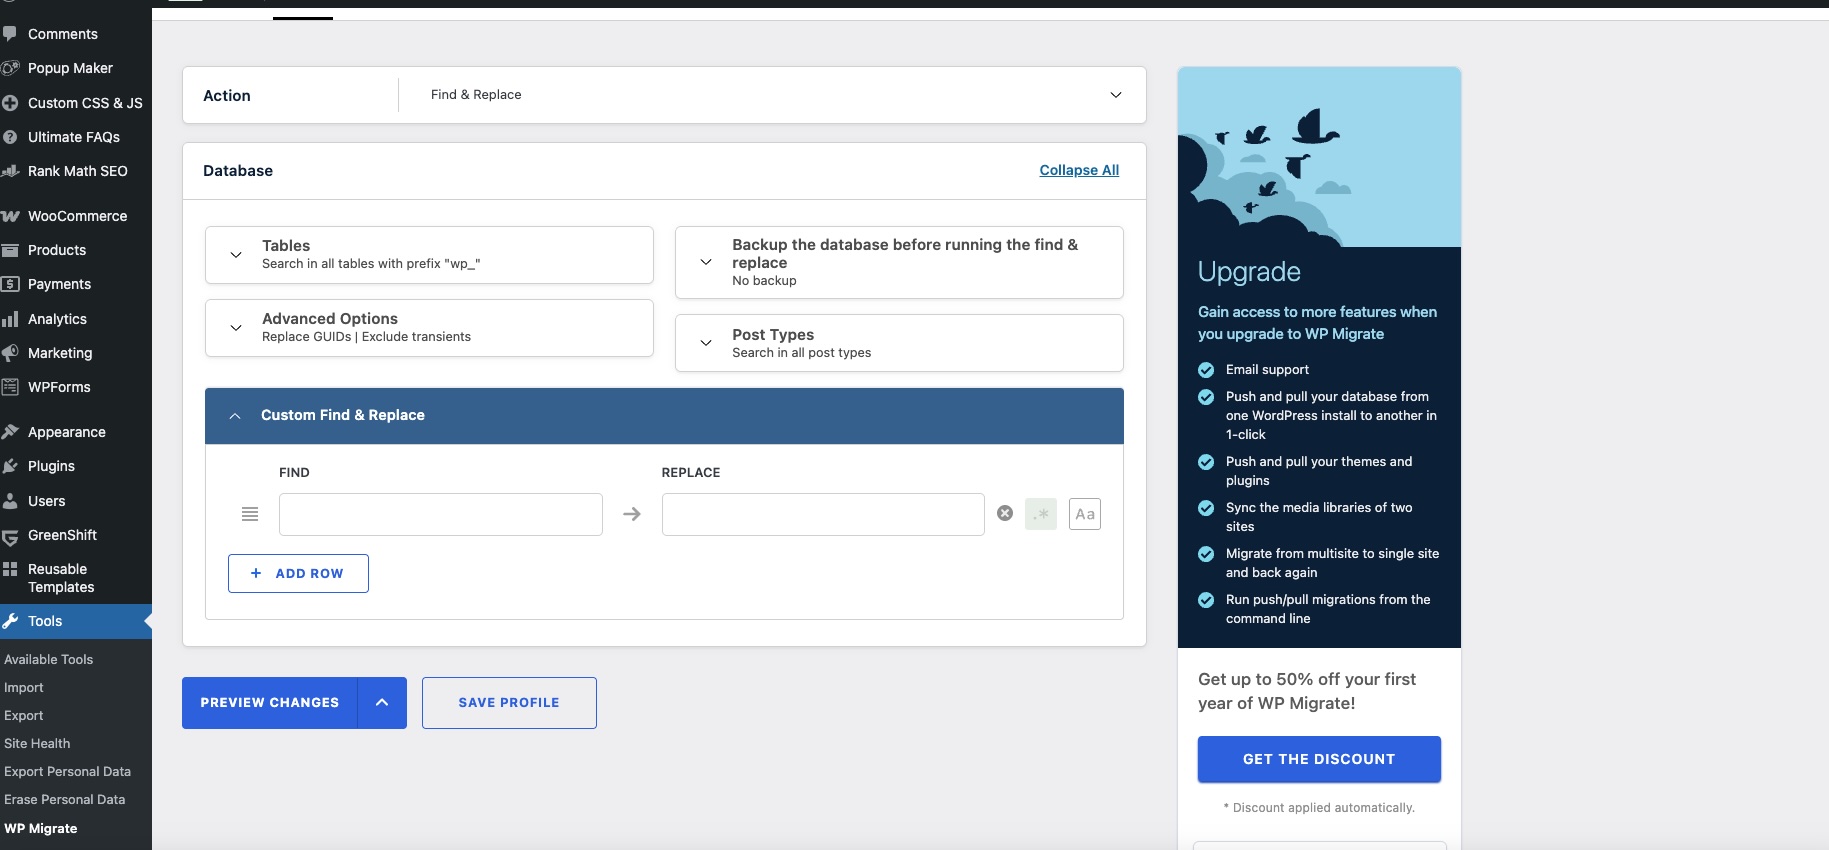Click the Payments dollar icon
Viewport: 1829px width, 850px height.
10,284
